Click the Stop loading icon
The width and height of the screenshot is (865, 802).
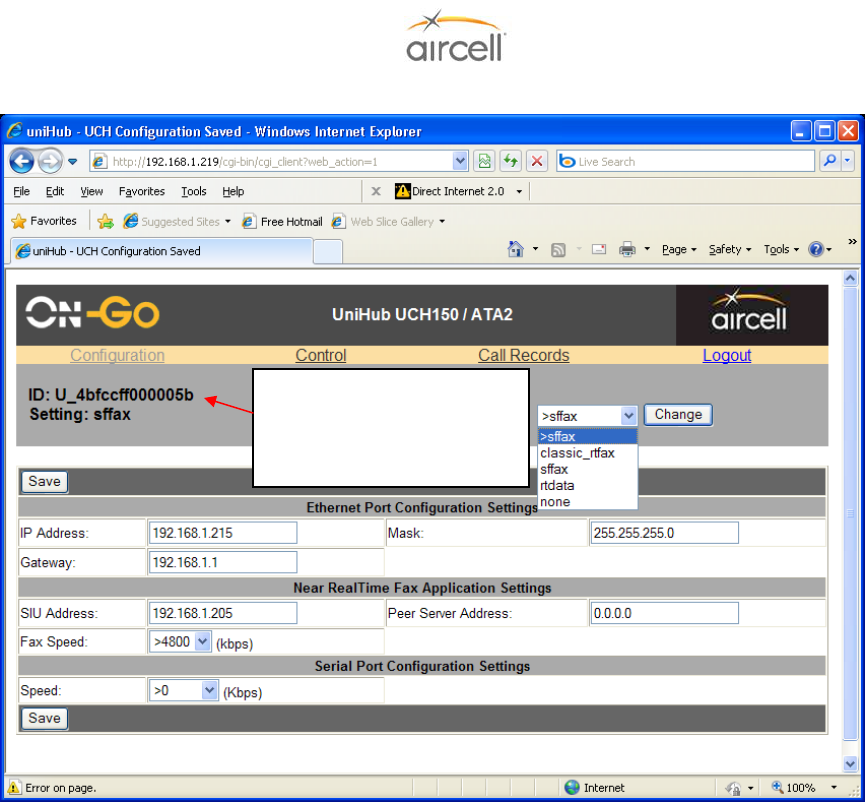[537, 162]
